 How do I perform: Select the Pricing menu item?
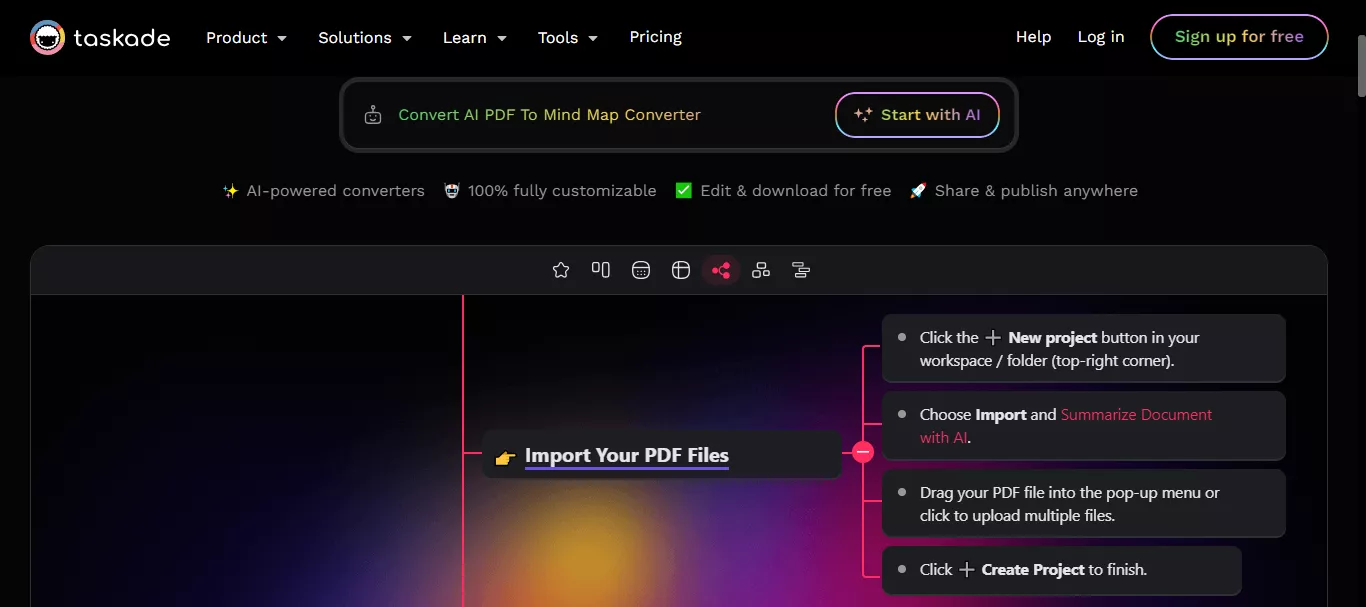pos(655,37)
